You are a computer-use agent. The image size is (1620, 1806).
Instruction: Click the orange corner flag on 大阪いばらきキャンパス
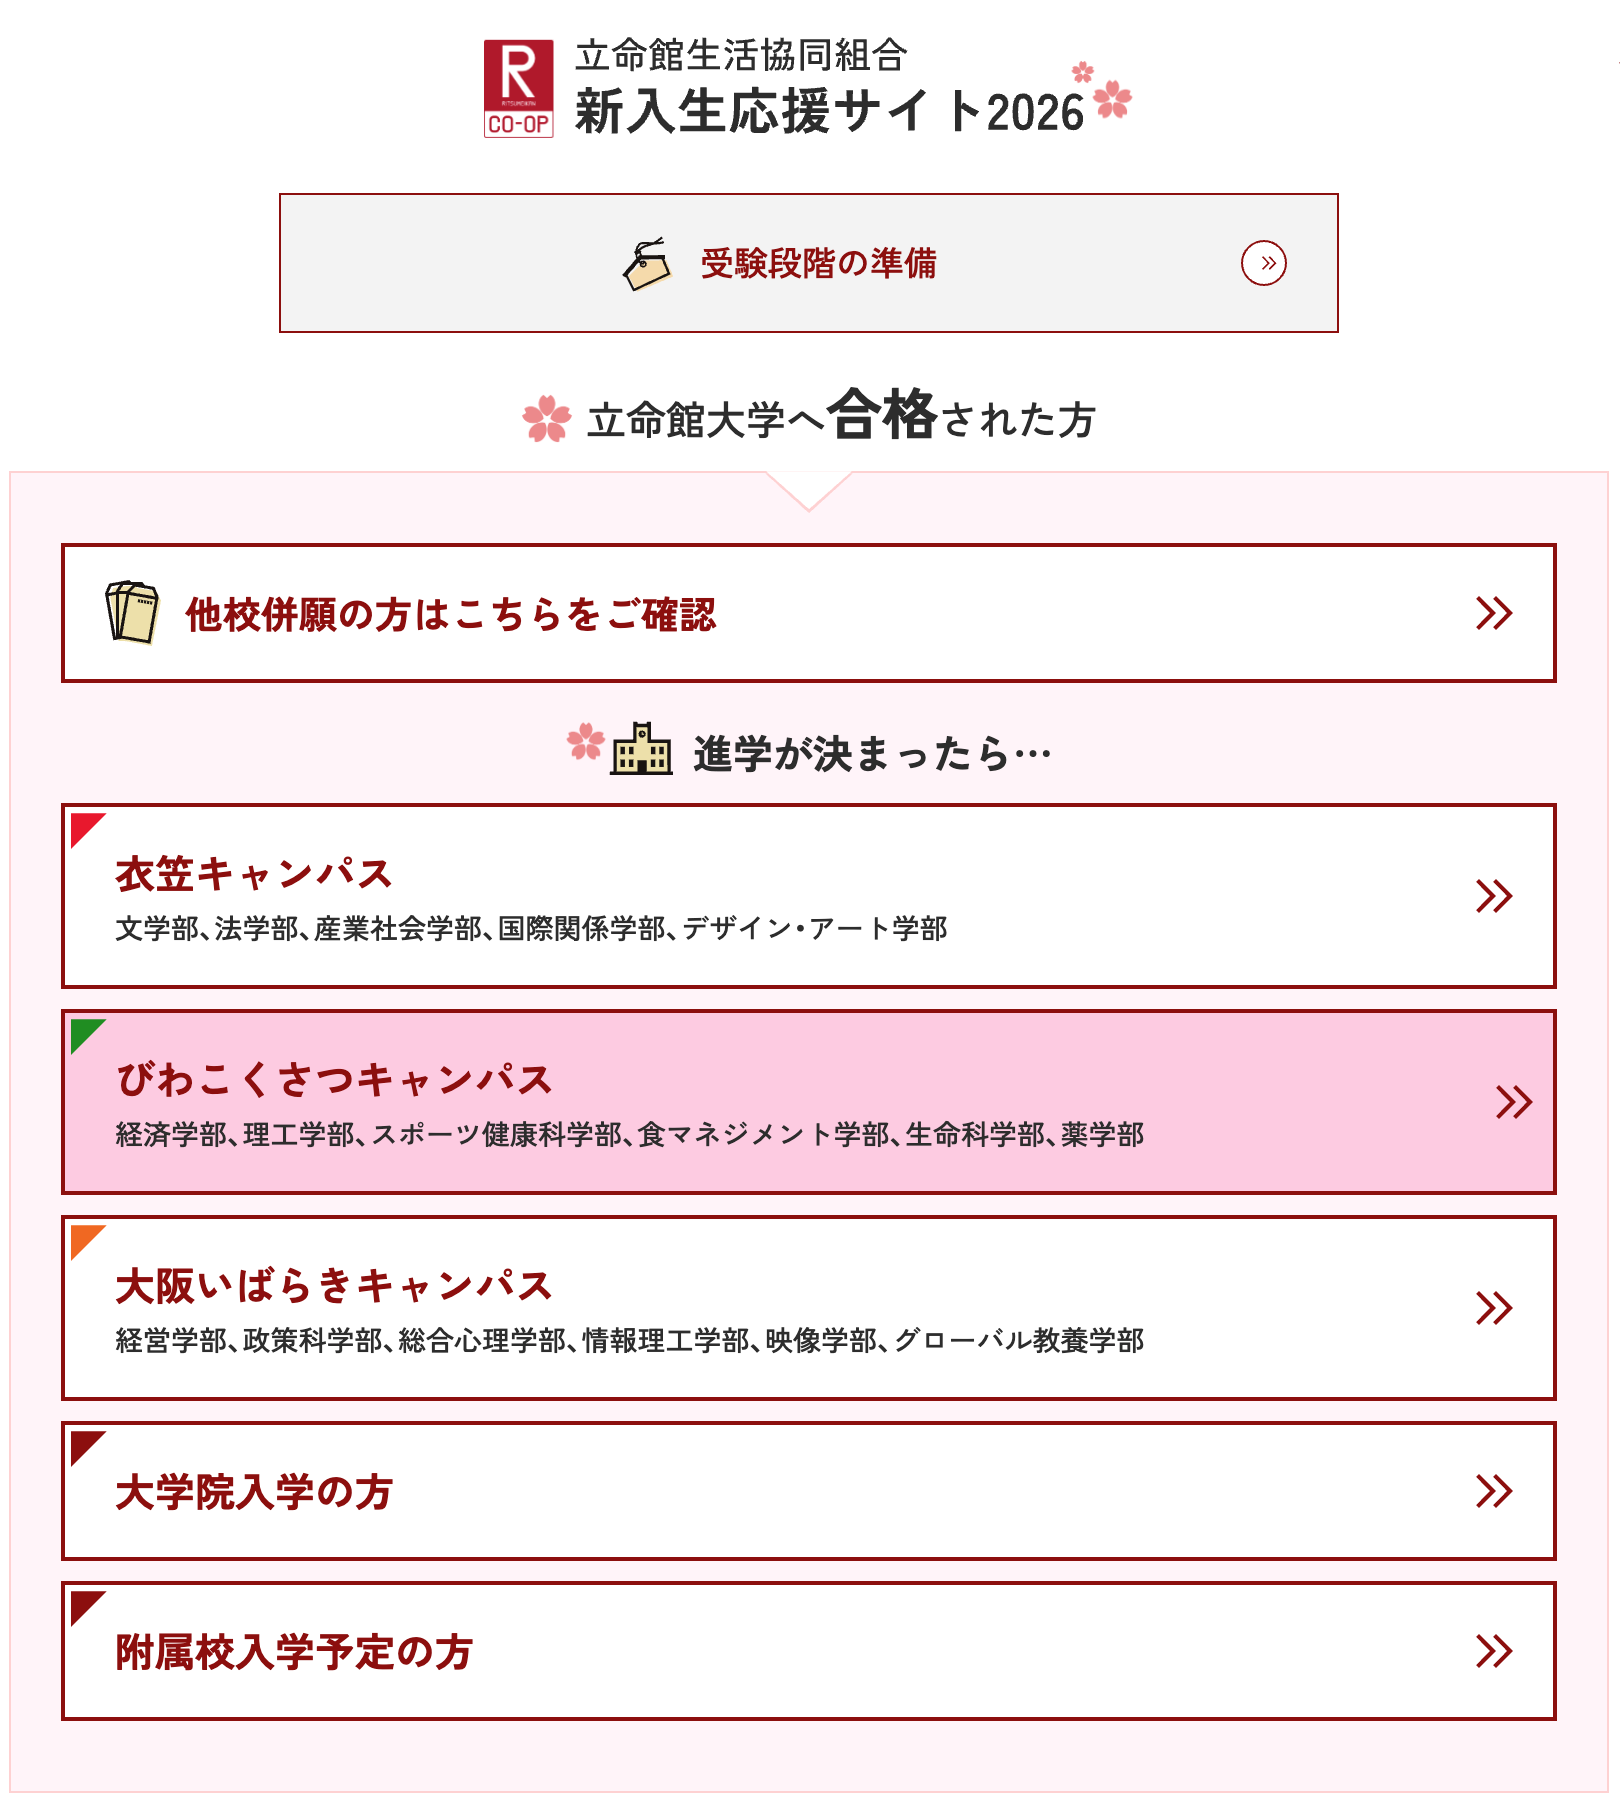pyautogui.click(x=85, y=1240)
